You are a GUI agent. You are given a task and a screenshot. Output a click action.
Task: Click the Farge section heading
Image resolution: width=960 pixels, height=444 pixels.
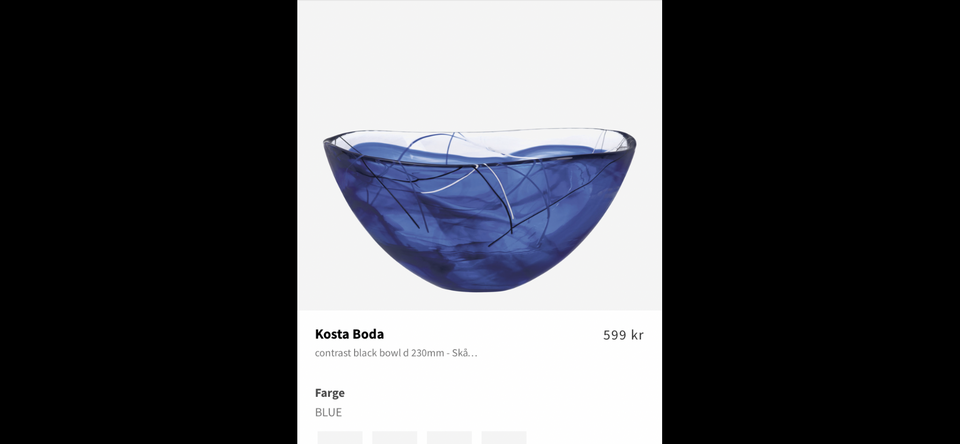pyautogui.click(x=329, y=393)
